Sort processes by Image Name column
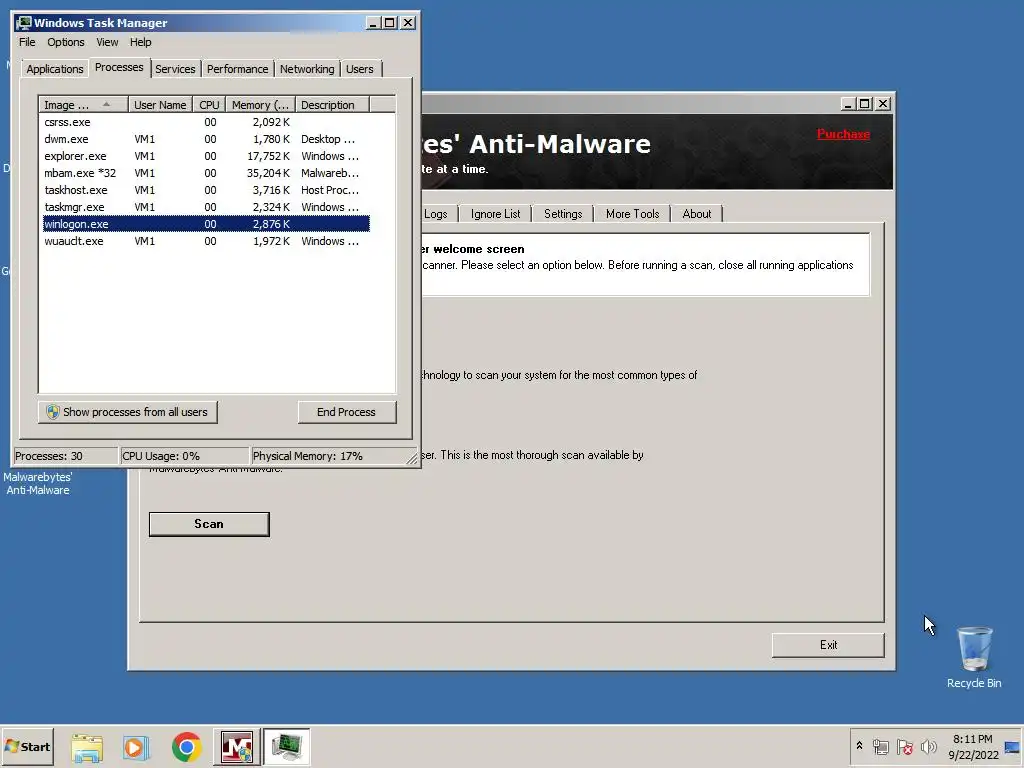 (83, 105)
